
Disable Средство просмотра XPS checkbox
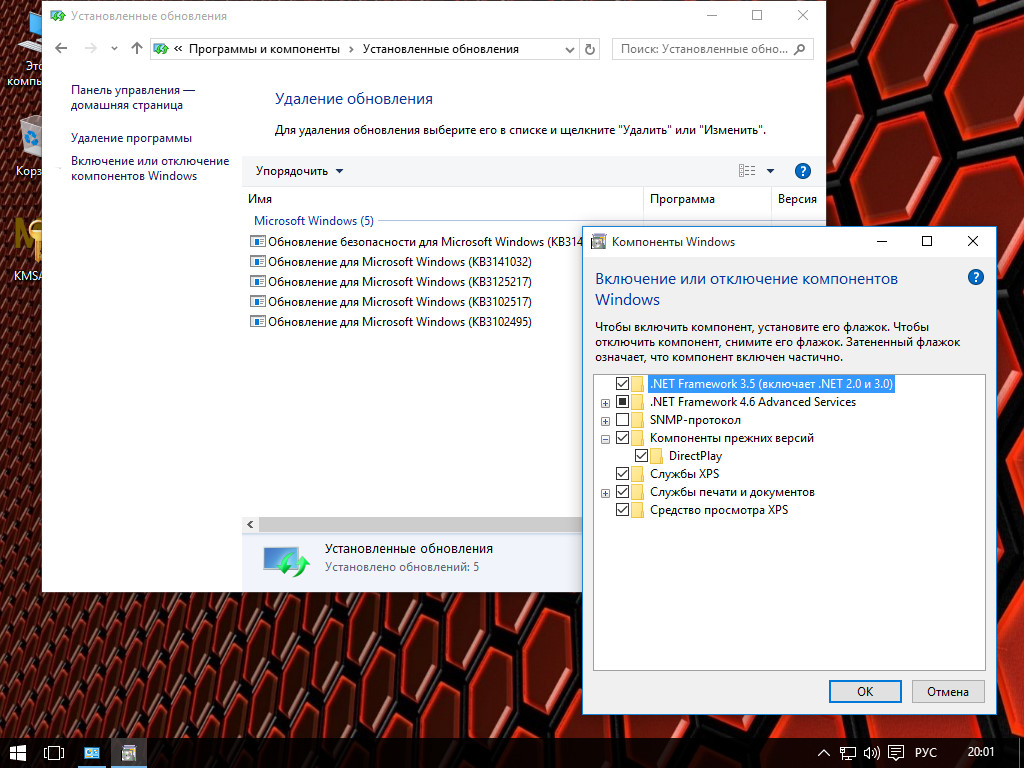[622, 510]
